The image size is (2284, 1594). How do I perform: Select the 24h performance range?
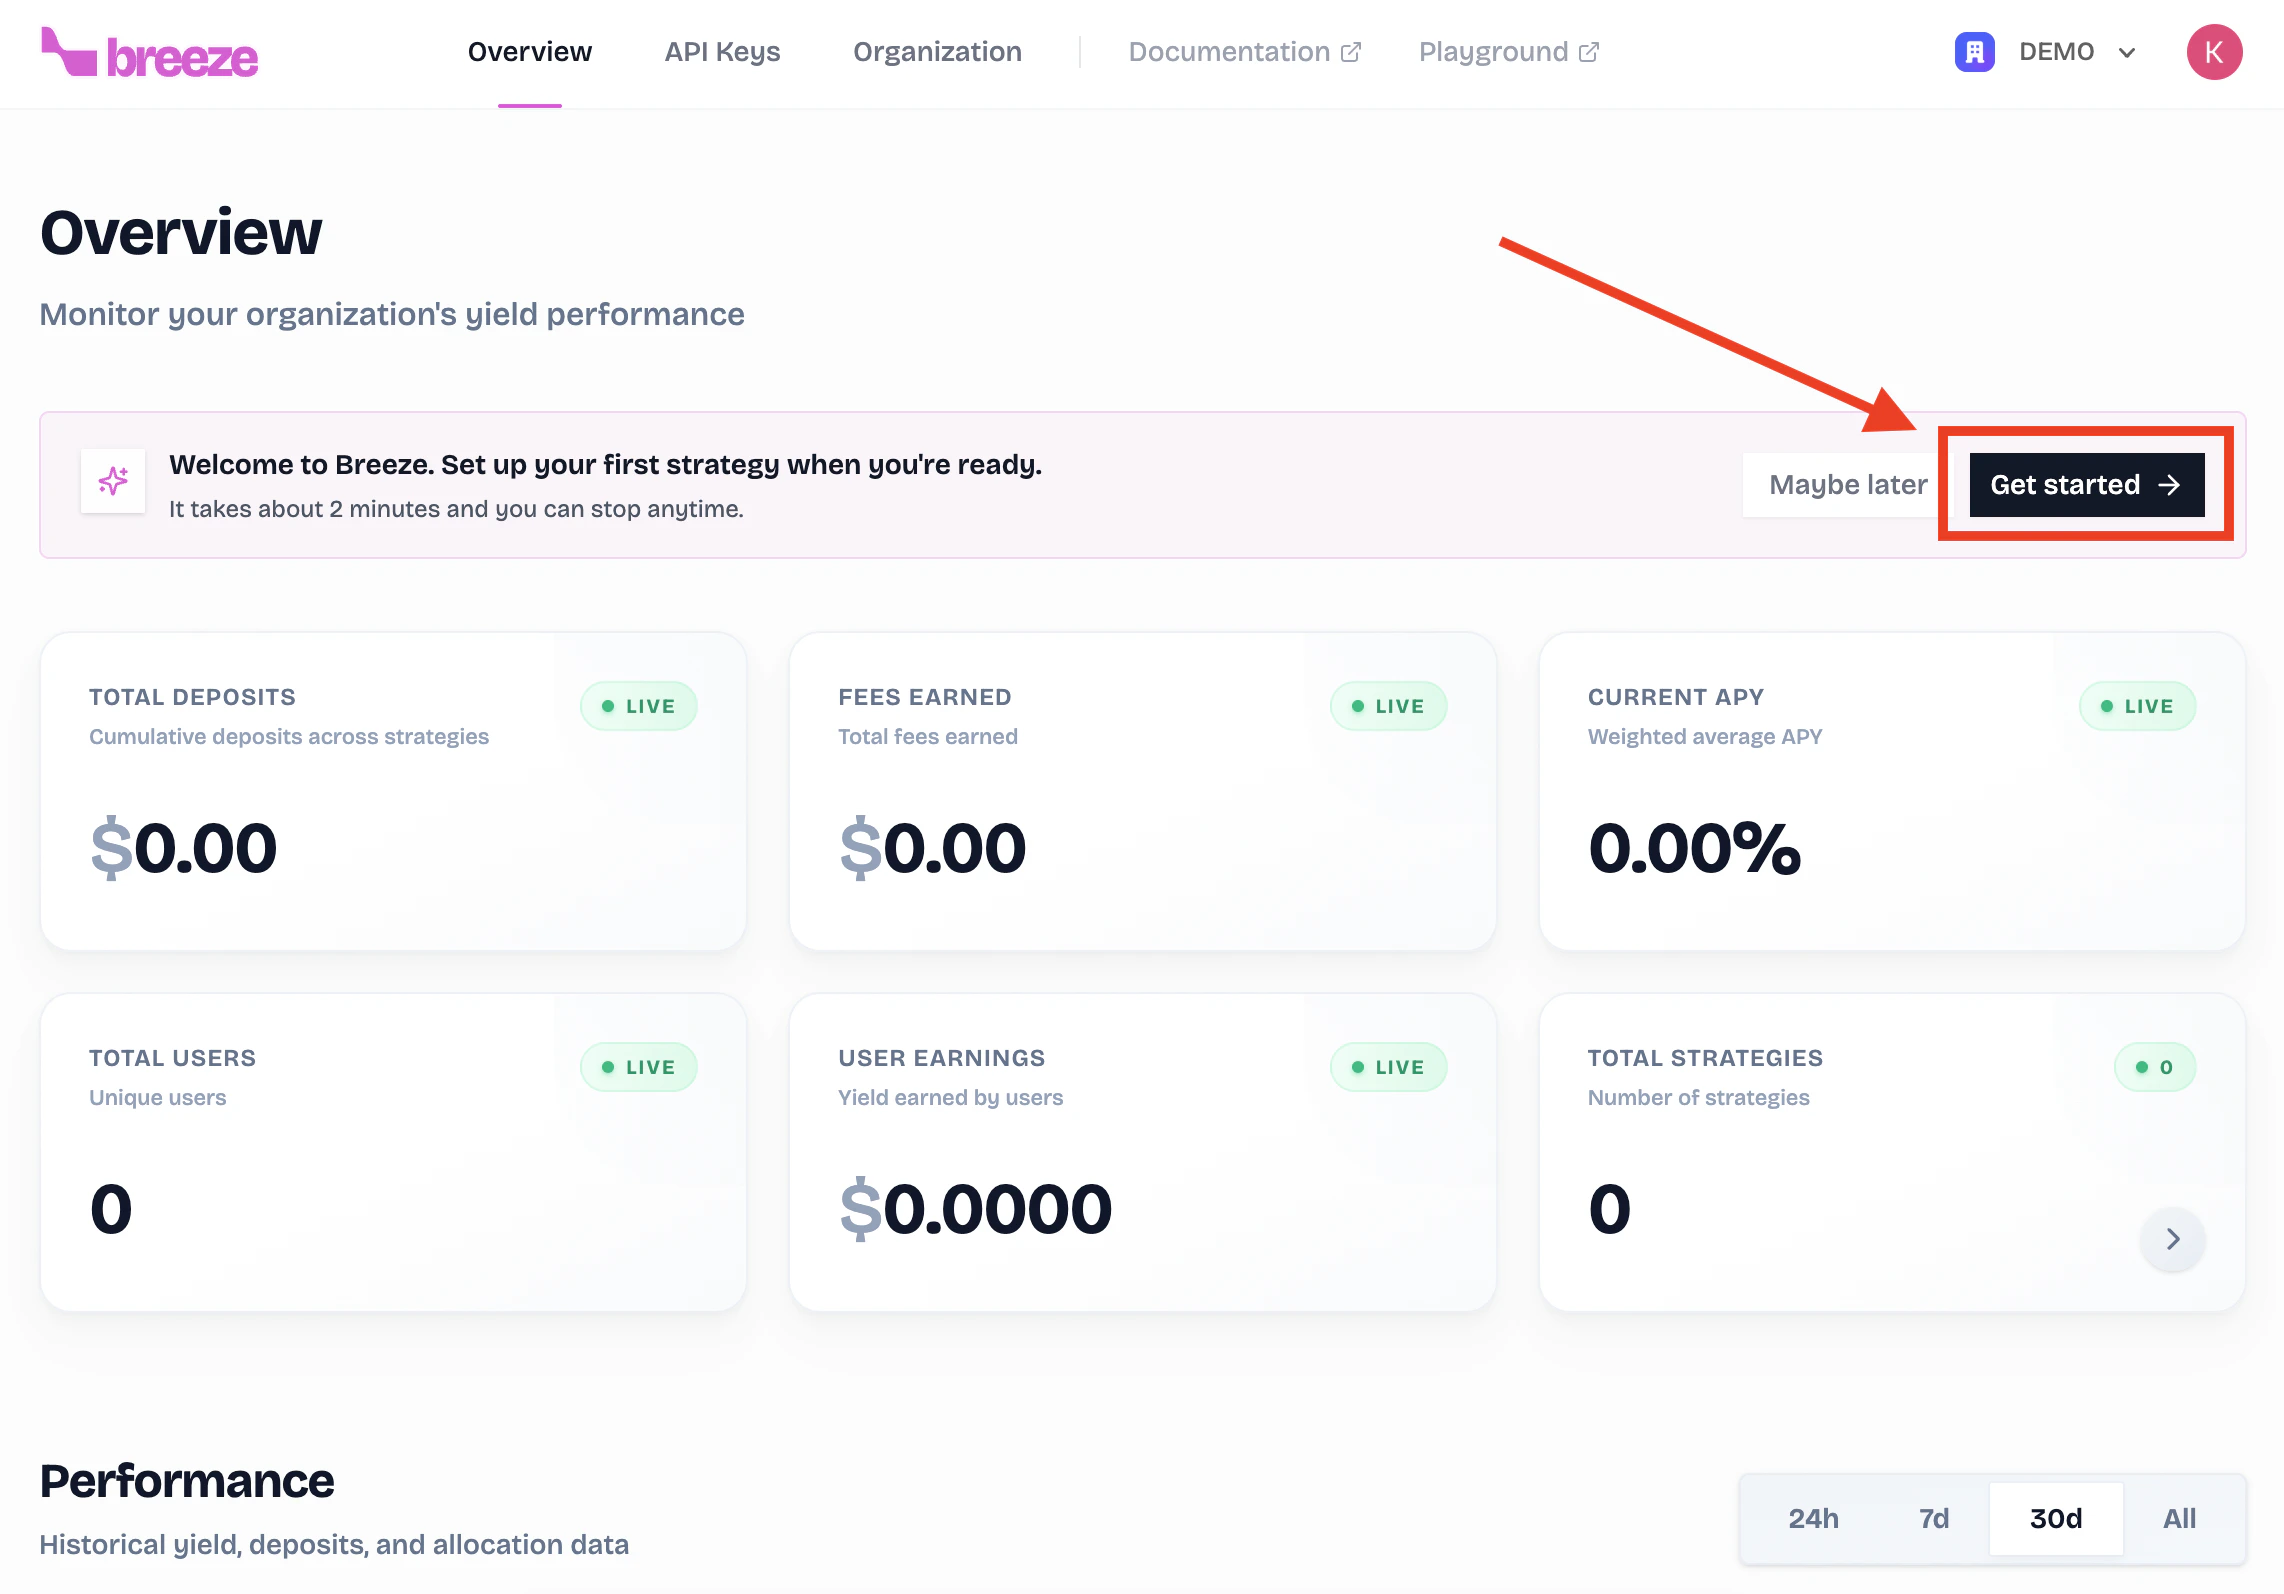tap(1813, 1518)
